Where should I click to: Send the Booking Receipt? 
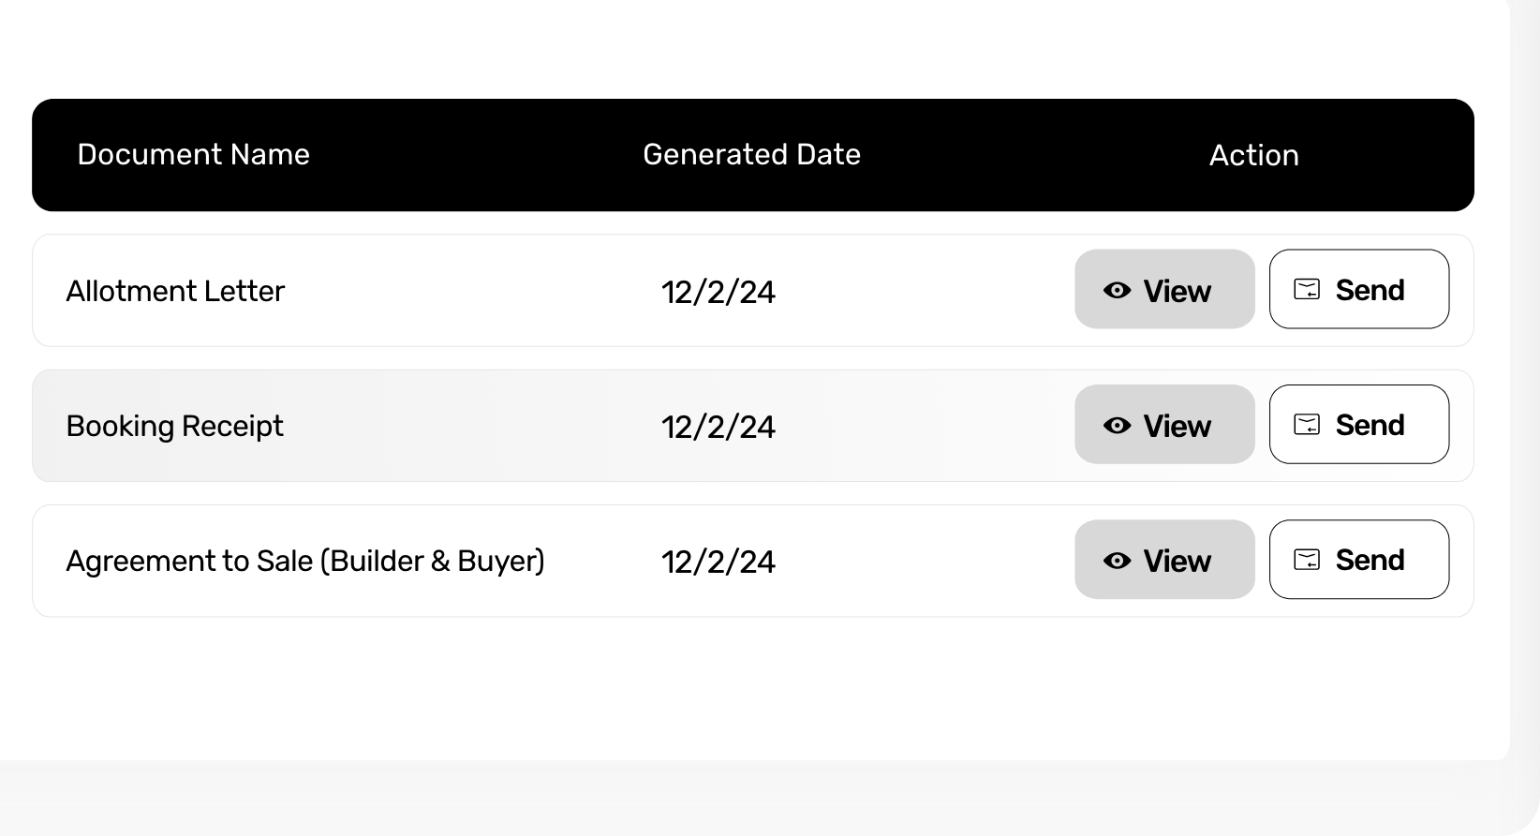(x=1359, y=424)
